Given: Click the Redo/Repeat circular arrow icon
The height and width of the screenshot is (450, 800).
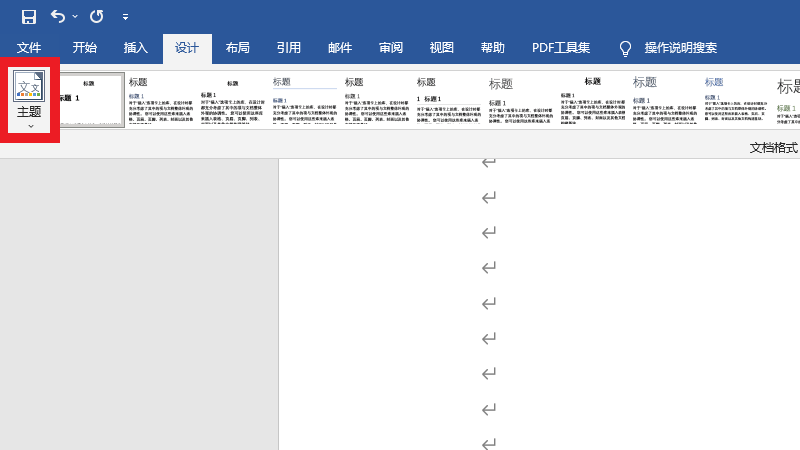Looking at the screenshot, I should pos(97,17).
